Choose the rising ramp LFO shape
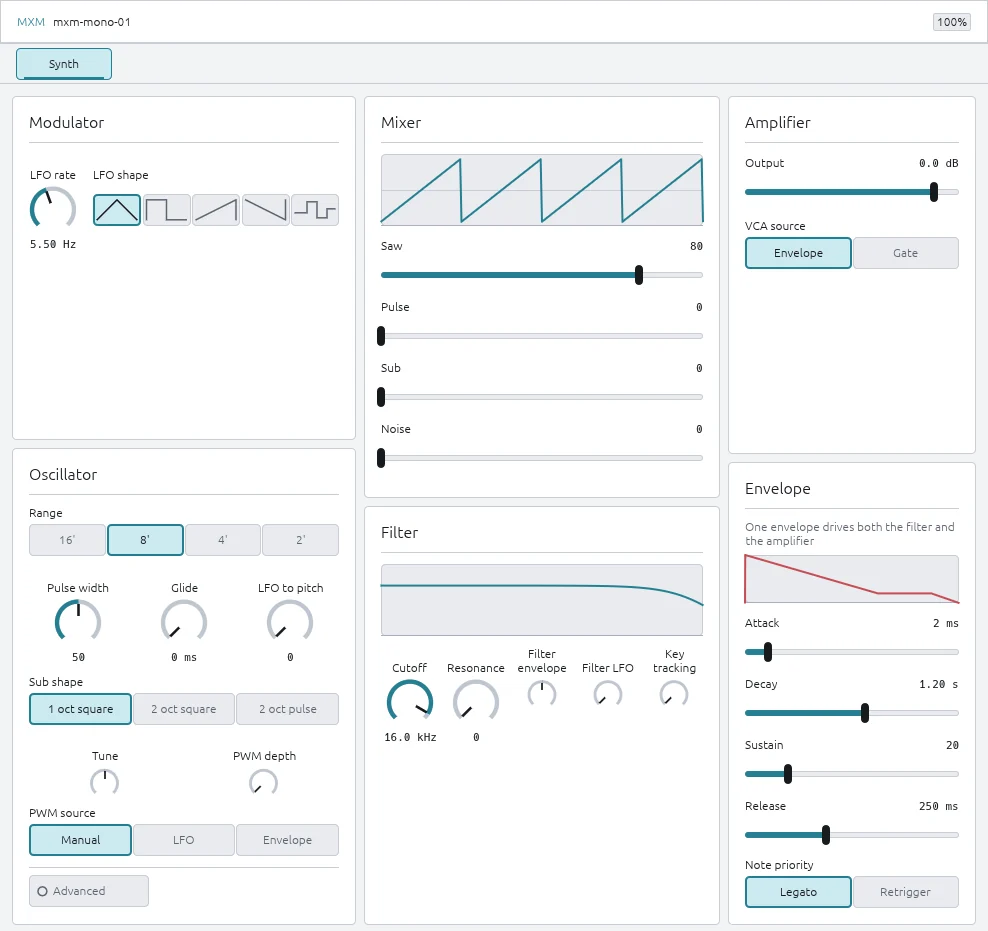Viewport: 988px width, 931px height. pos(215,210)
